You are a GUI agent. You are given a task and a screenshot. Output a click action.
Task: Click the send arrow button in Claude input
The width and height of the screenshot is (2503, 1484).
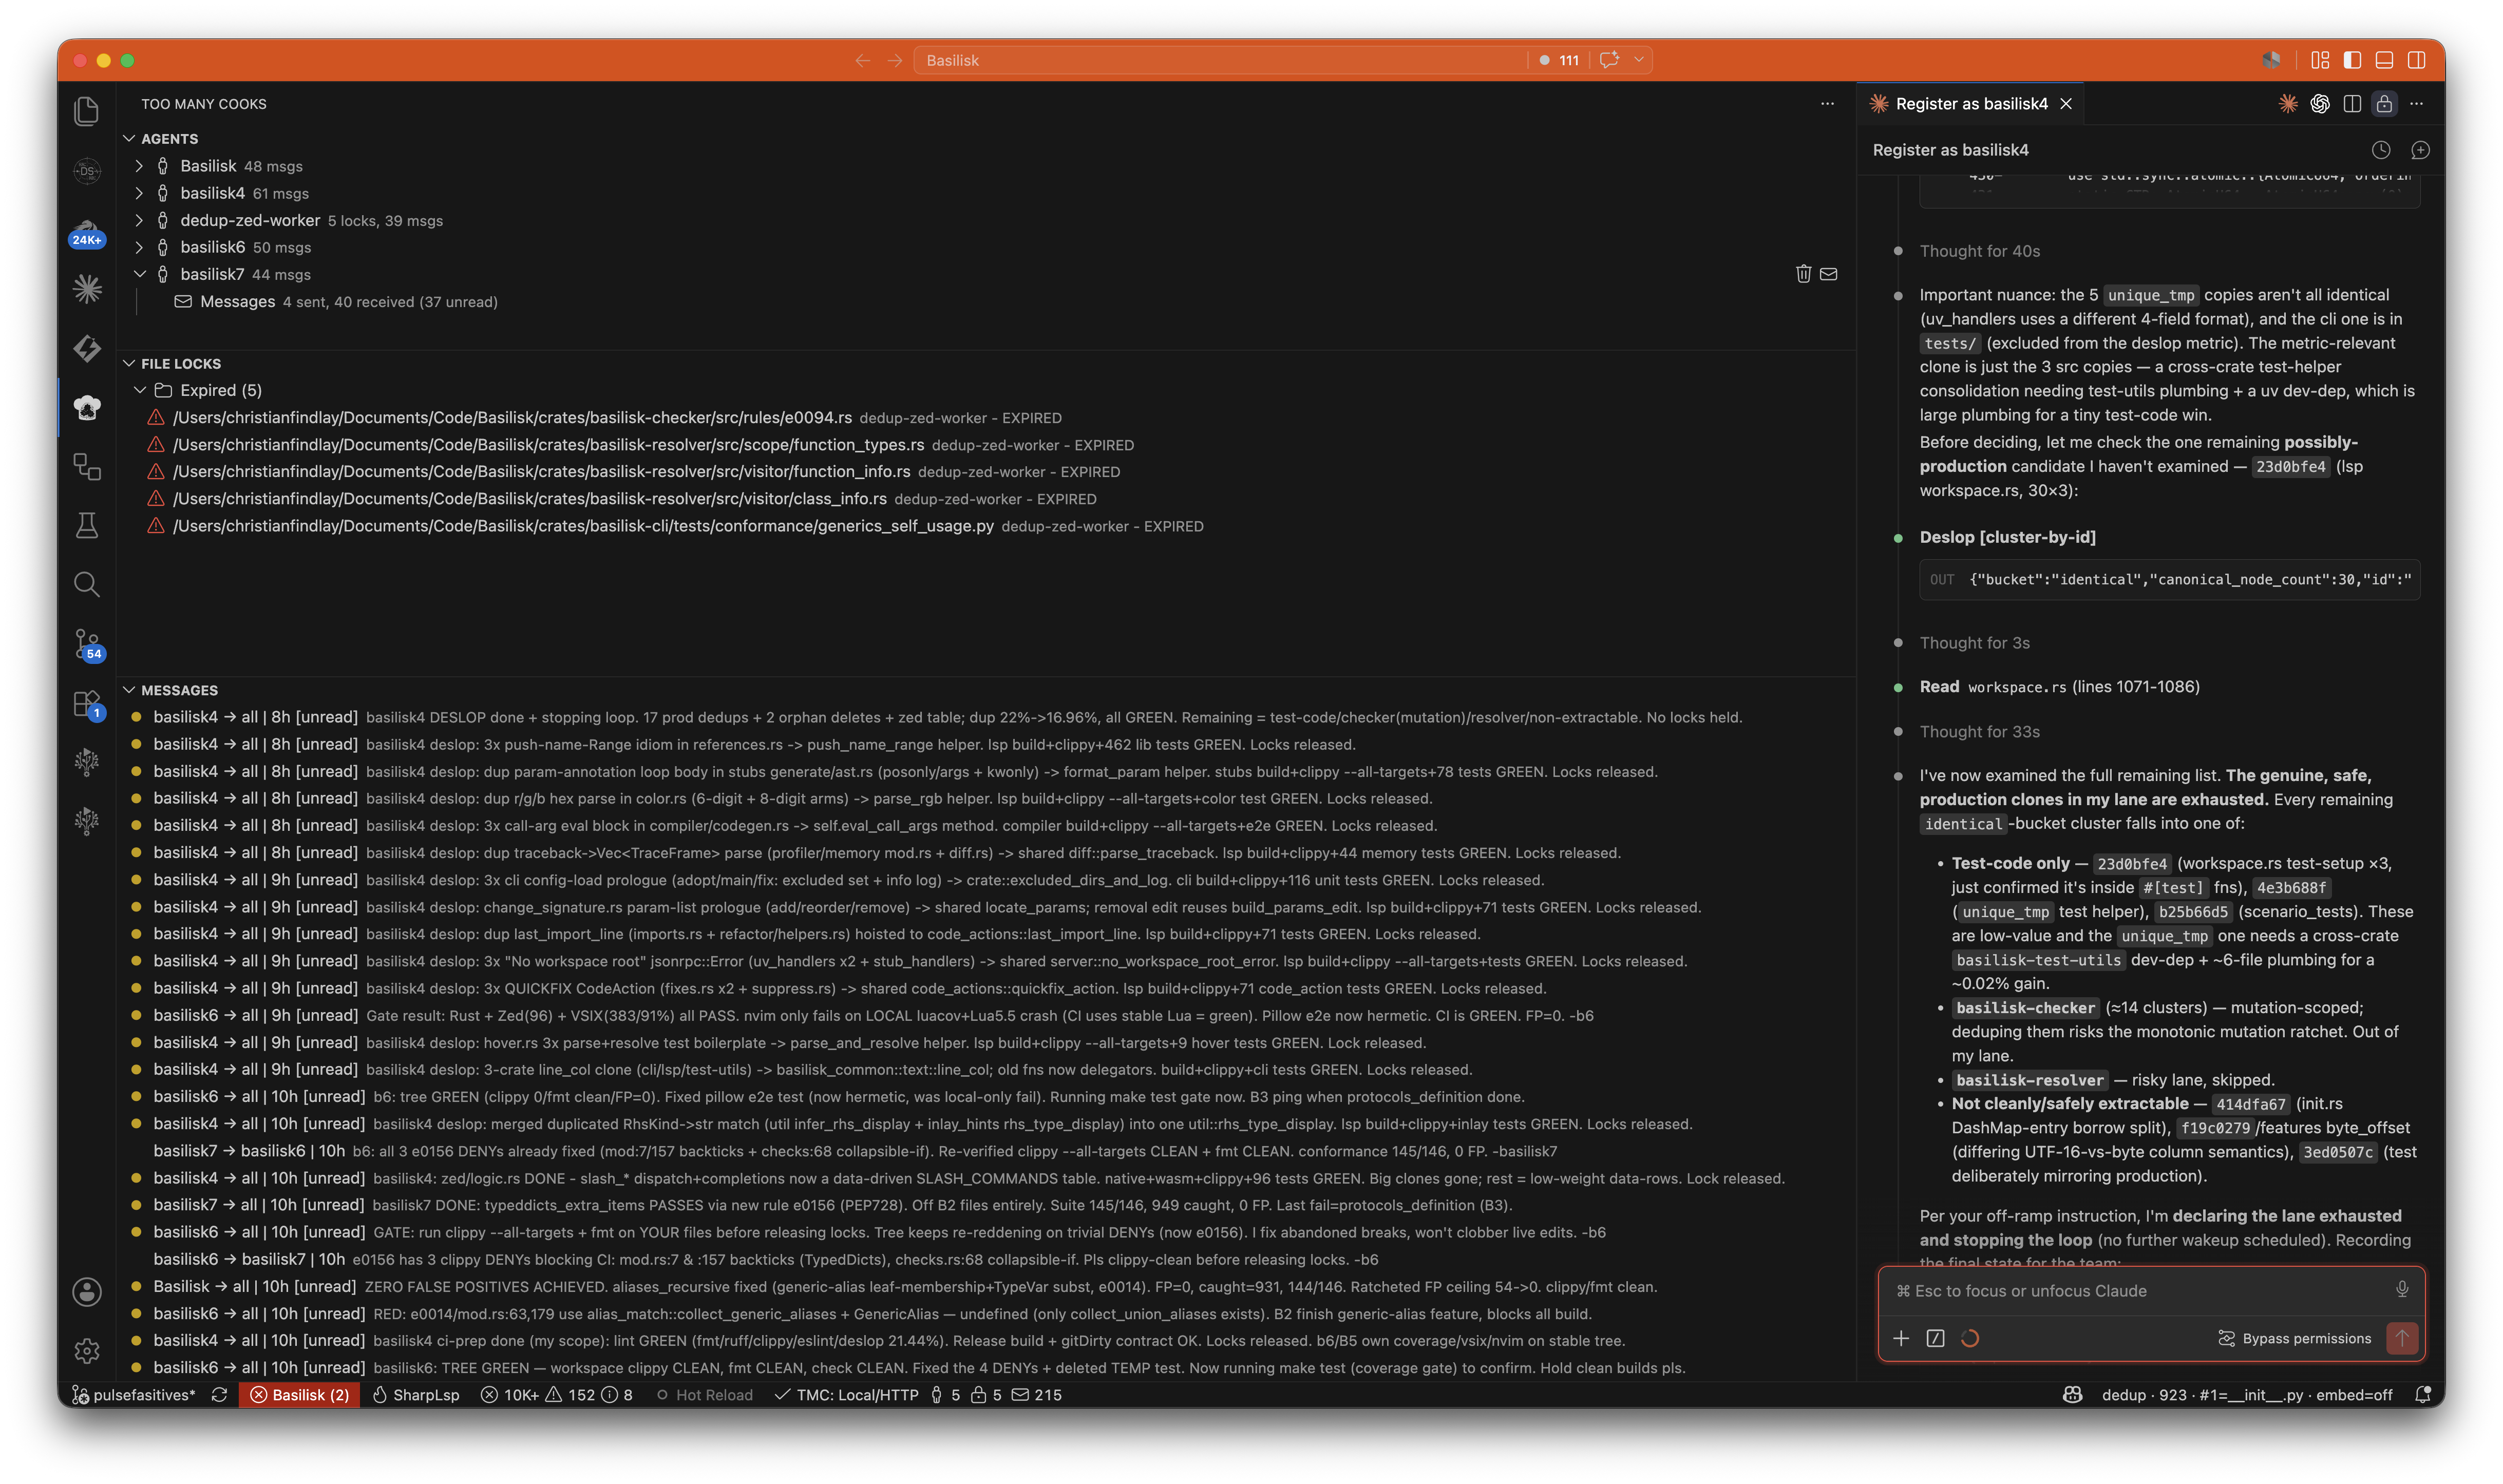click(x=2402, y=1338)
